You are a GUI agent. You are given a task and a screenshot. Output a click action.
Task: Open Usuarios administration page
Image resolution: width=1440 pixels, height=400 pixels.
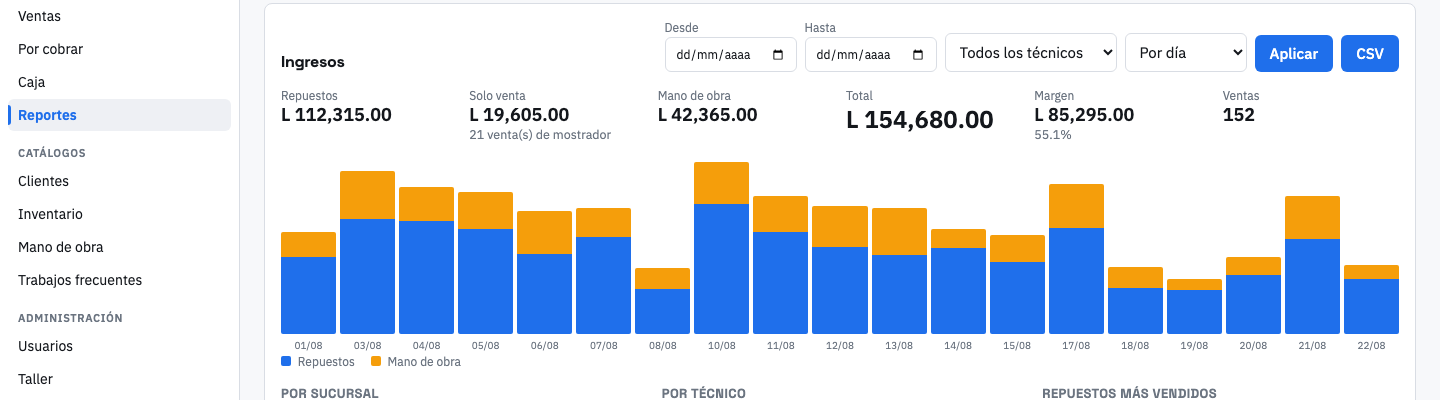click(119, 346)
